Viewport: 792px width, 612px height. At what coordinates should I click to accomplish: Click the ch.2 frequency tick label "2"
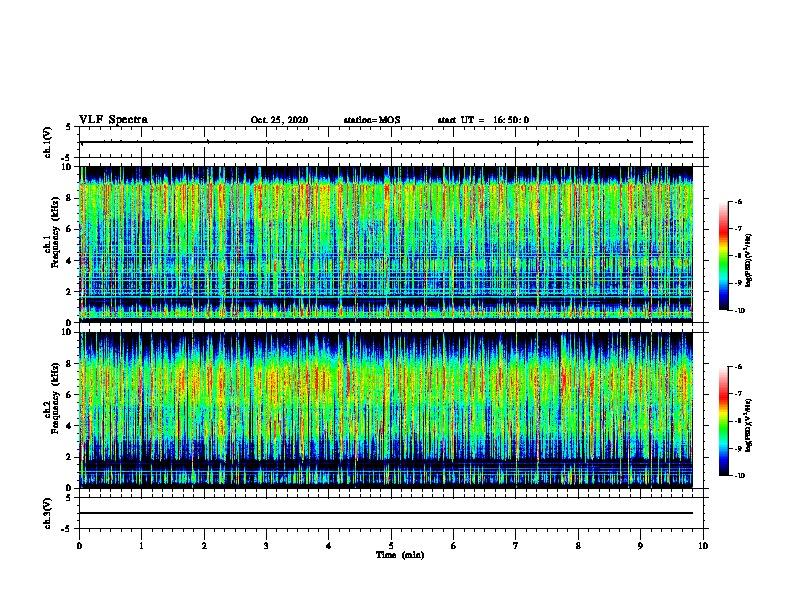click(69, 457)
